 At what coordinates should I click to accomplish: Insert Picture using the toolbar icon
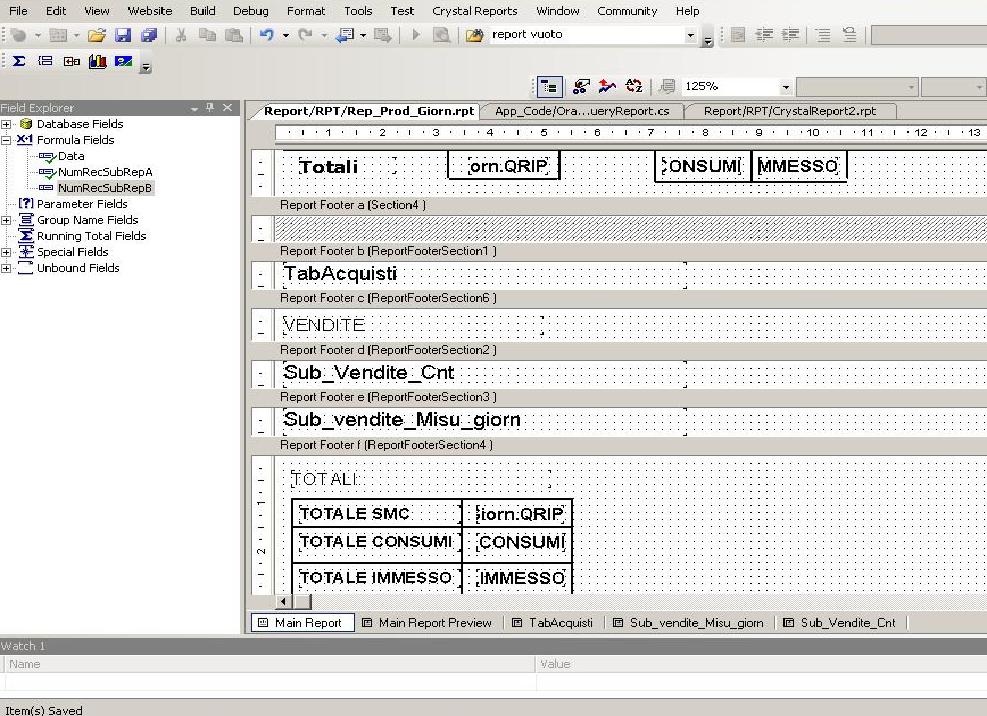point(123,61)
